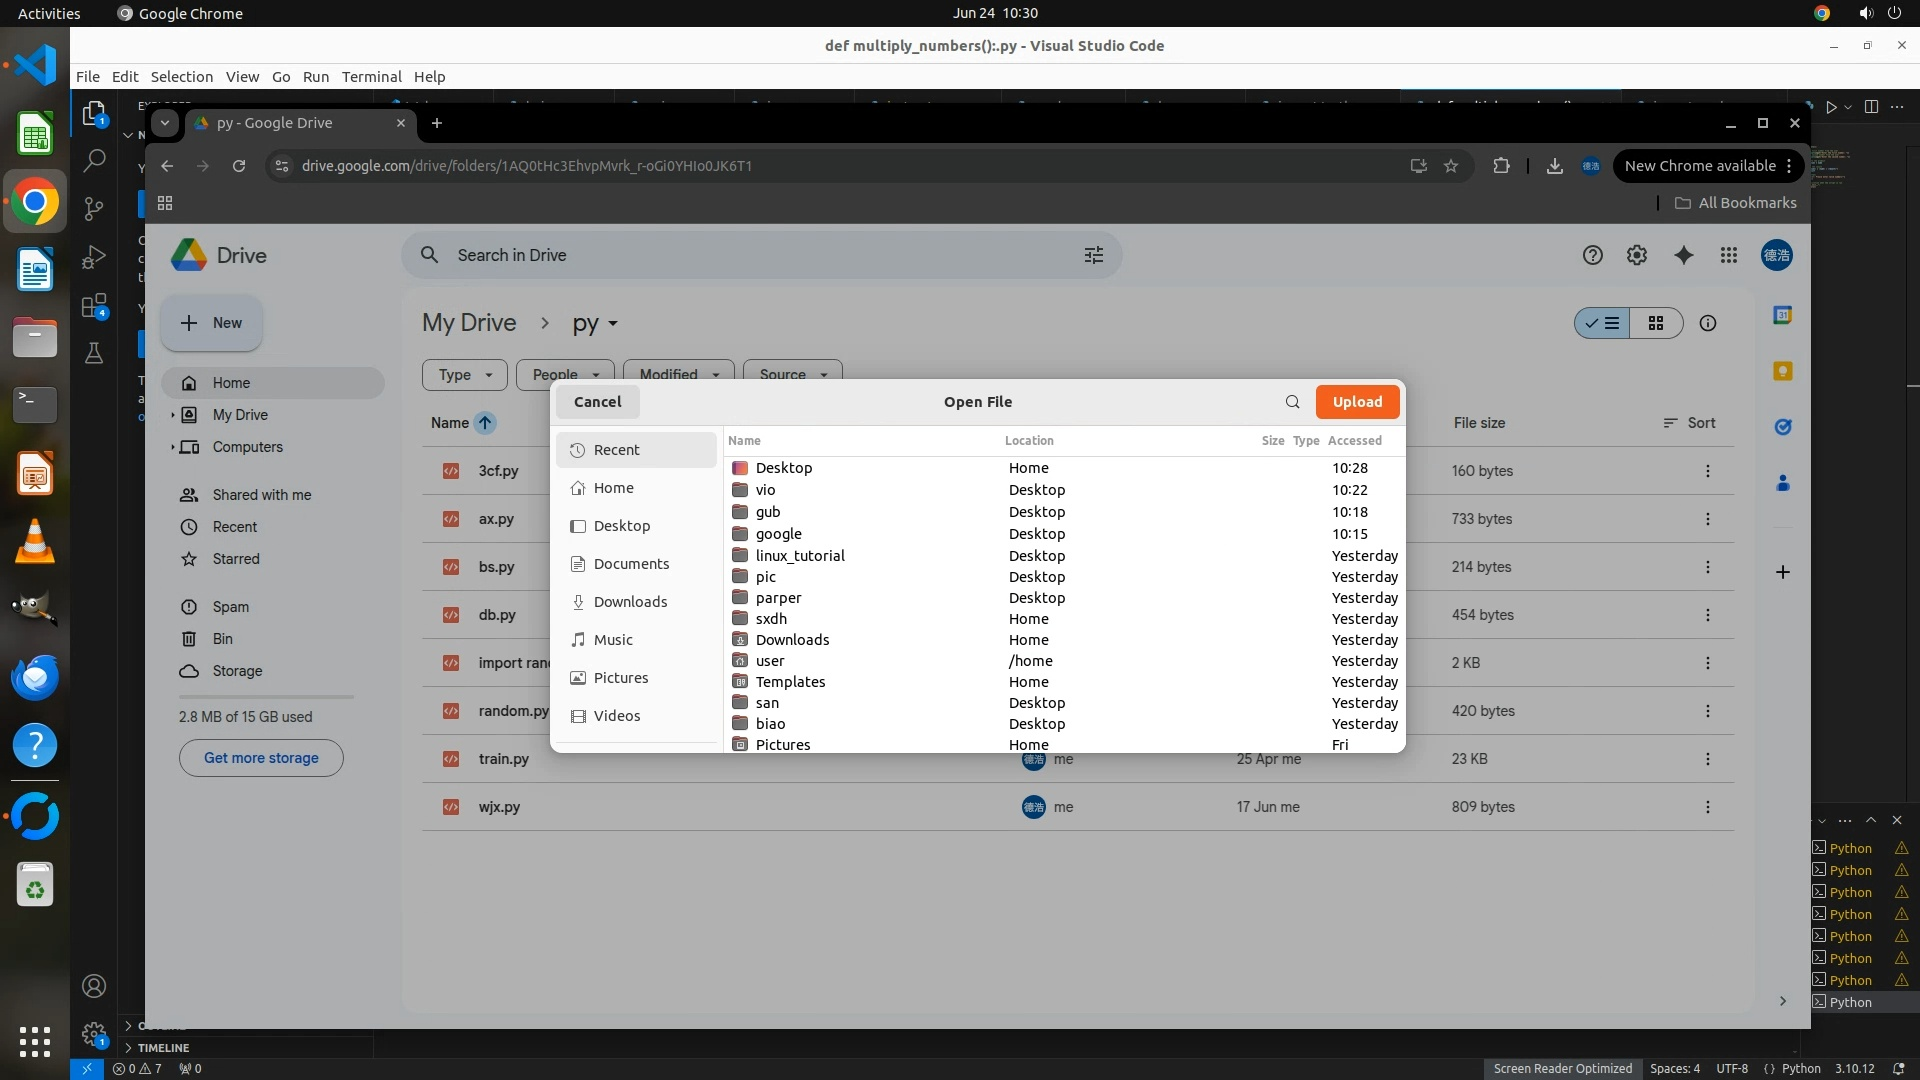Click the Drive settings gear icon
The height and width of the screenshot is (1080, 1920).
click(1637, 255)
